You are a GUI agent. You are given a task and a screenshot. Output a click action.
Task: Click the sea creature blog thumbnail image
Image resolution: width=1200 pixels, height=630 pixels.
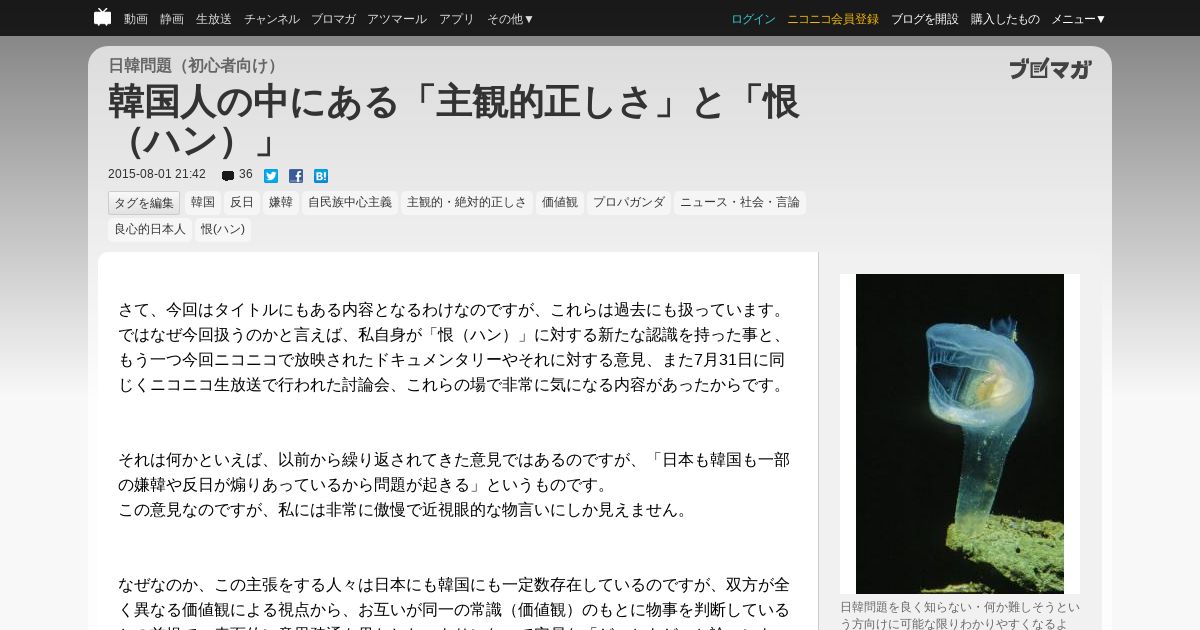[960, 434]
